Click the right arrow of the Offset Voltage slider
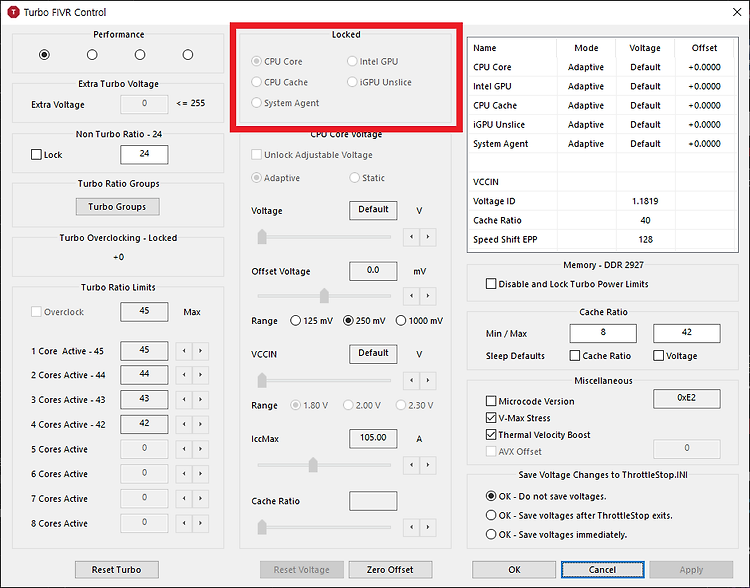Viewport: 750px width, 588px height. coord(428,296)
